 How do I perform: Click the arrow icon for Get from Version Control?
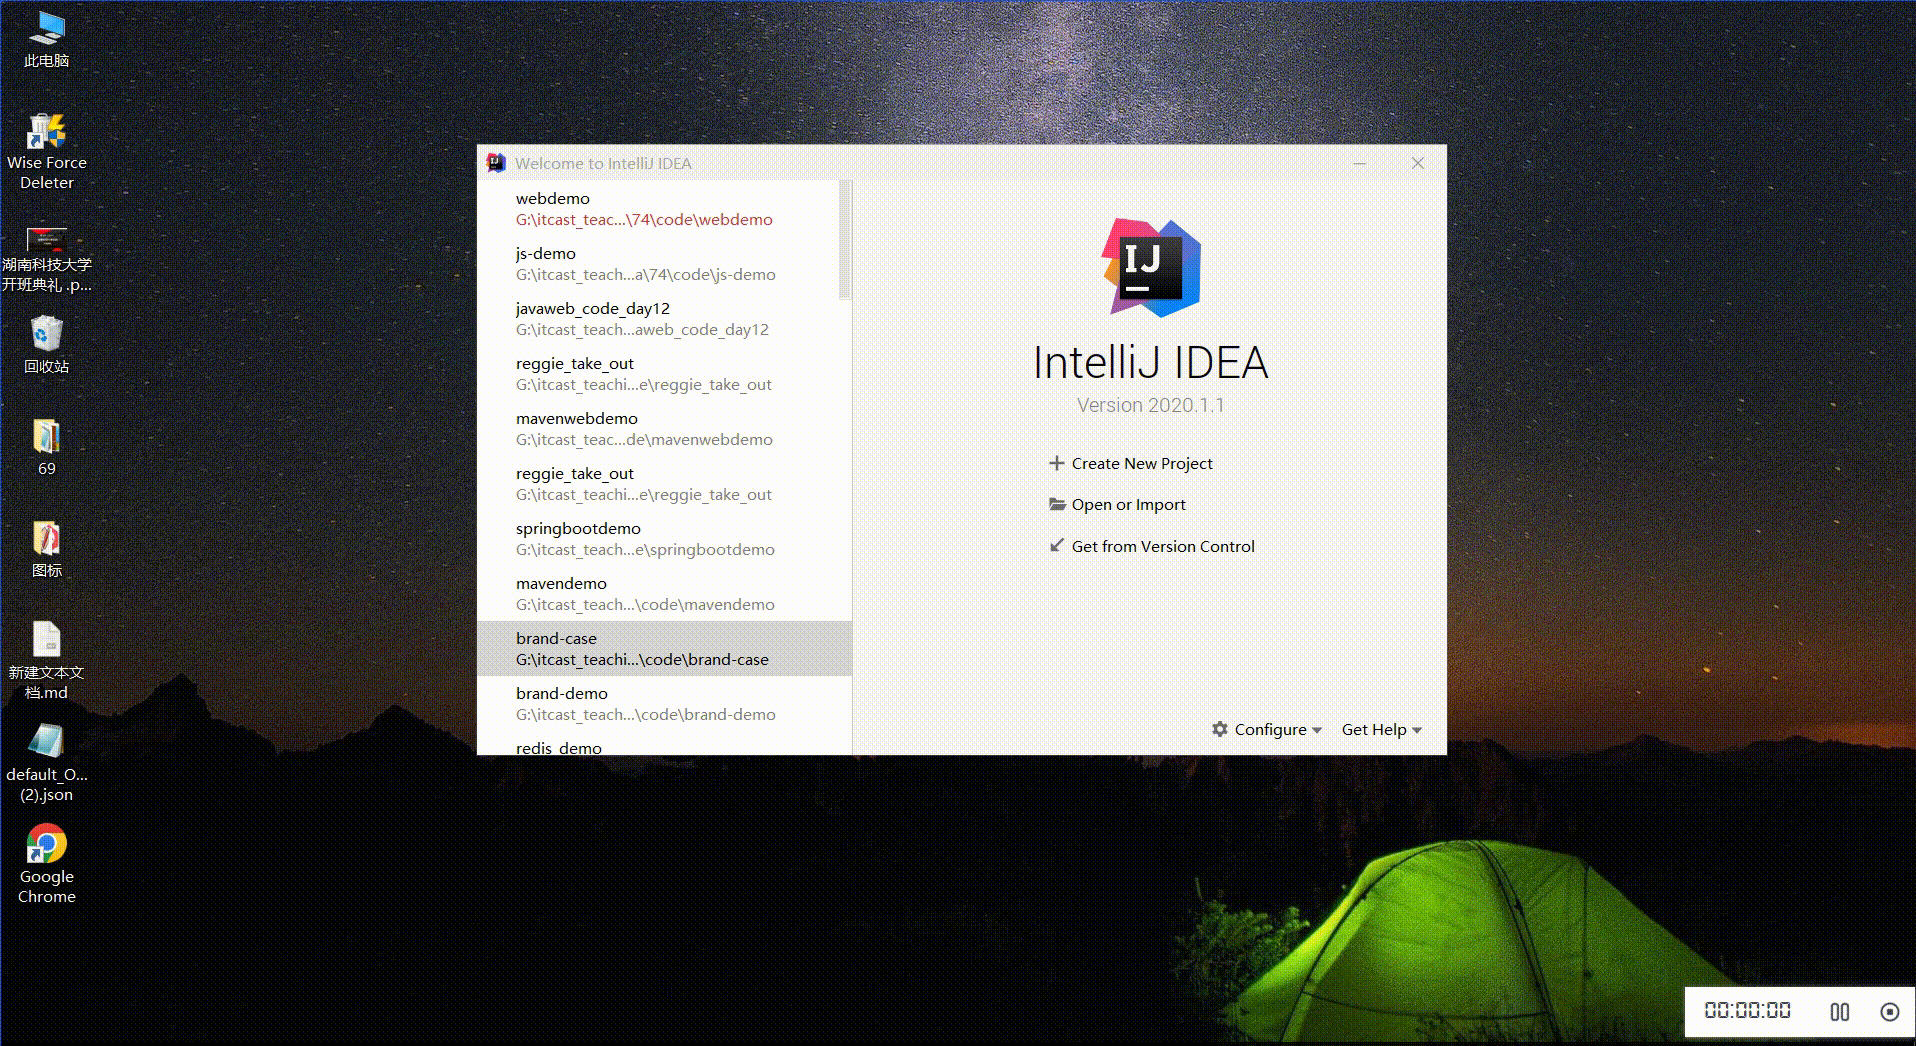click(x=1056, y=545)
